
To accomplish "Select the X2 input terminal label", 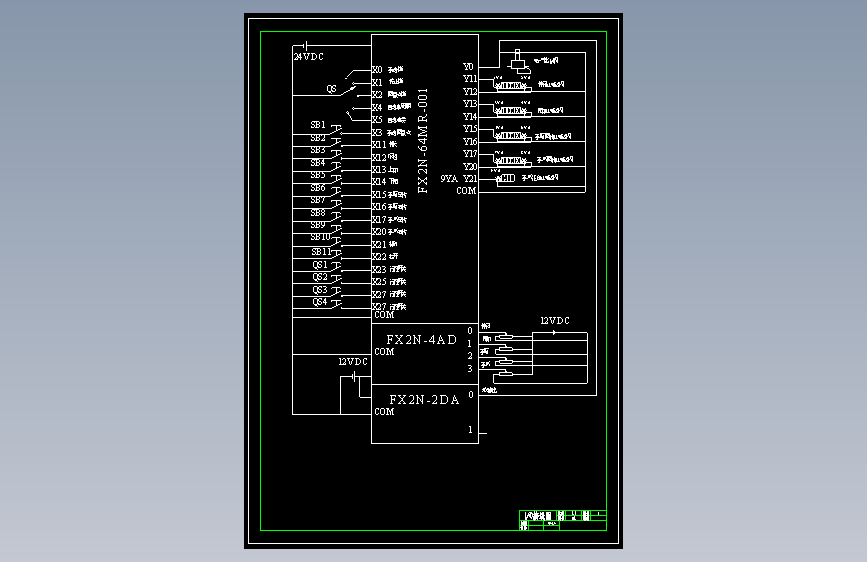I will [x=377, y=95].
